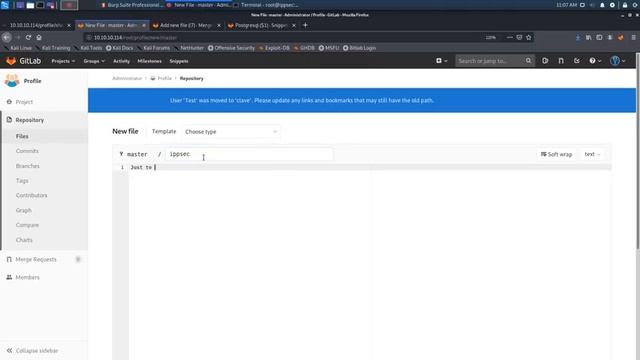Go to the Snippets page
The height and width of the screenshot is (360, 640).
[179, 61]
